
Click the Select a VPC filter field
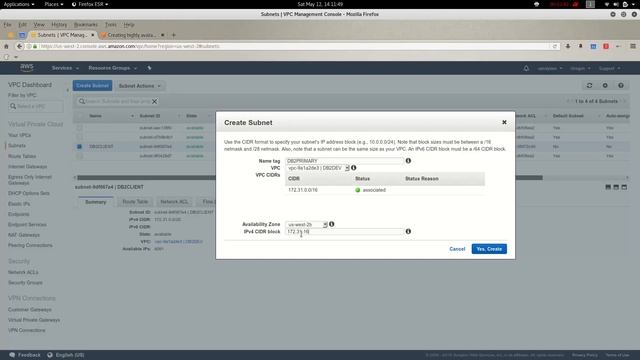(x=36, y=106)
